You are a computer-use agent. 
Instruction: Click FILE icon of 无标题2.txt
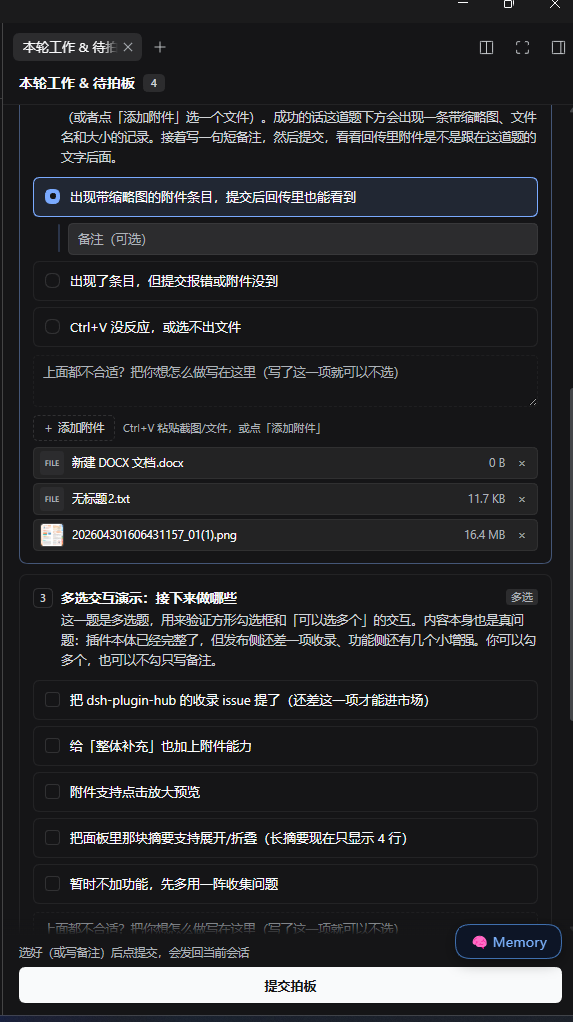point(52,499)
